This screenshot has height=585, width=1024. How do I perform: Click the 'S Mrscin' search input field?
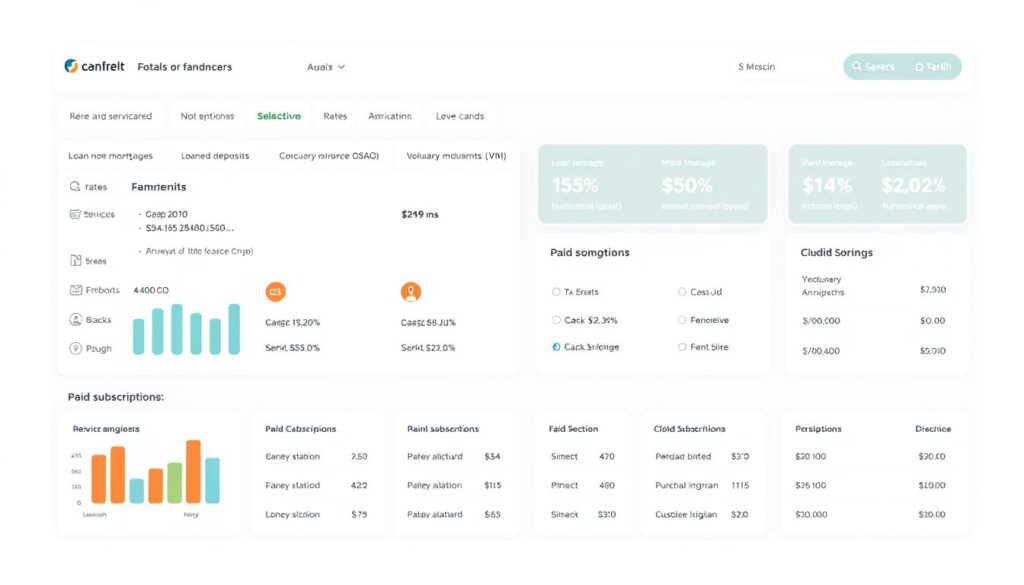tap(782, 67)
